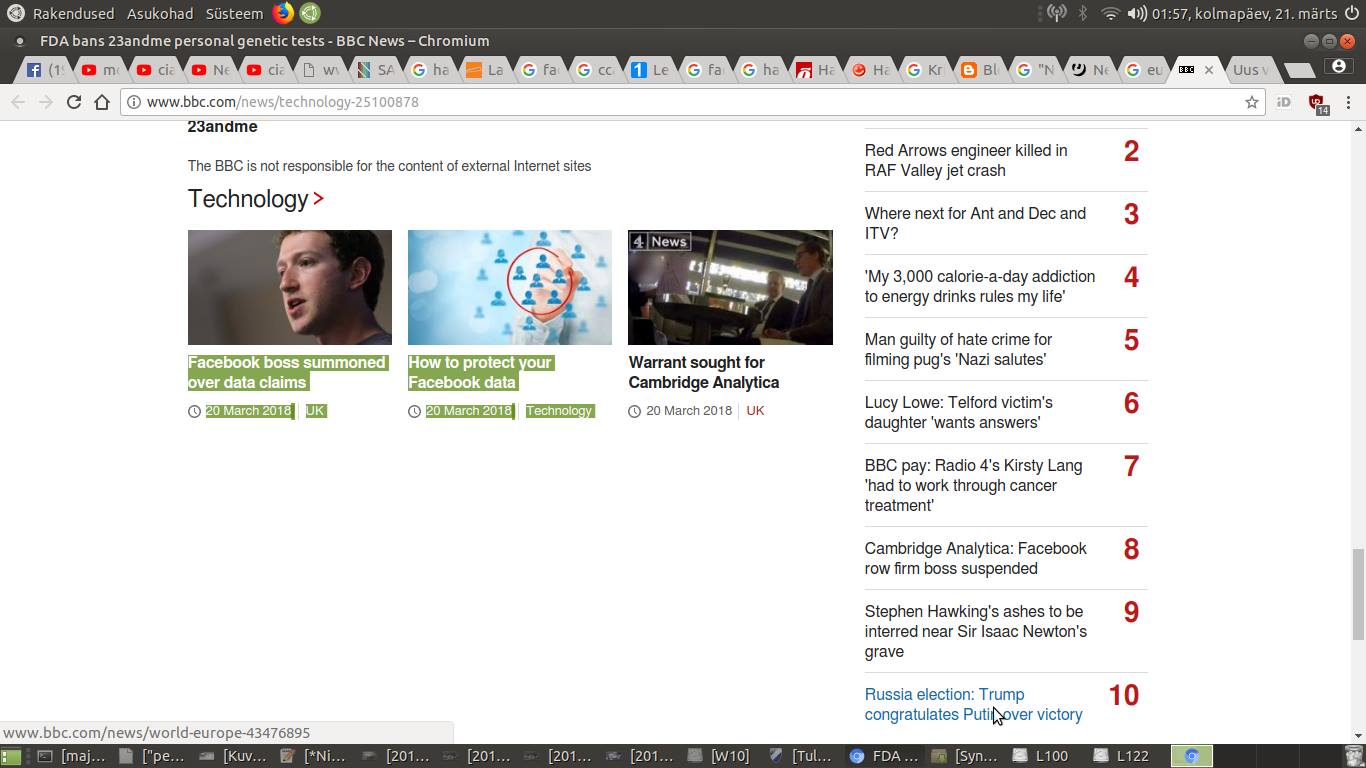Screen dimensions: 1366x768
Task: Reload the BBC page
Action: click(73, 102)
